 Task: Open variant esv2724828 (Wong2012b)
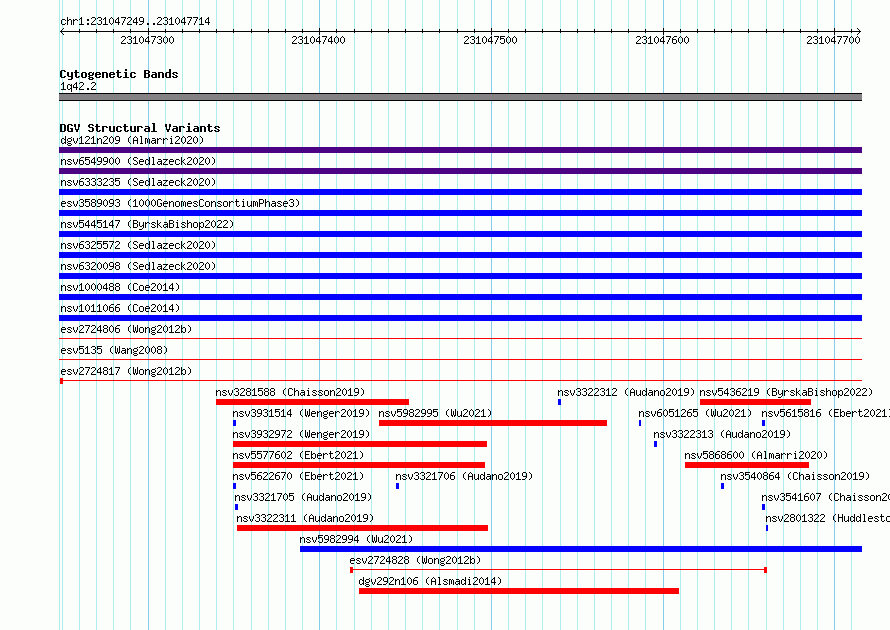click(415, 560)
